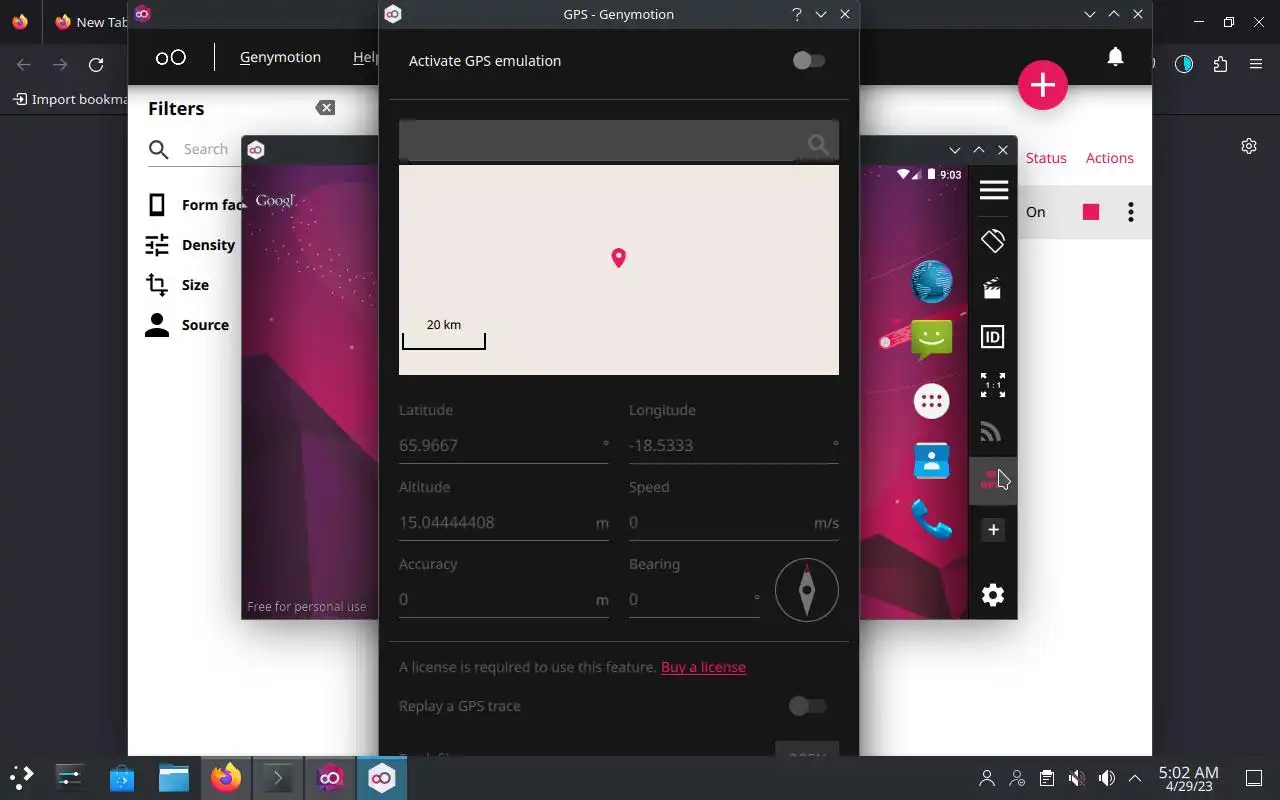Reload the Firefox page
The height and width of the screenshot is (800, 1280).
96,65
